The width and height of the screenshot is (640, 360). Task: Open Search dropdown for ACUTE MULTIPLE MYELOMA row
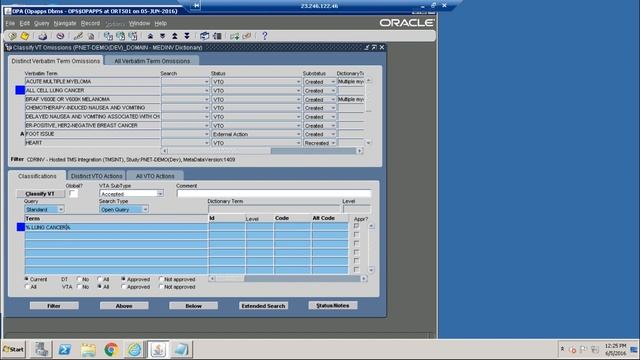(x=206, y=82)
